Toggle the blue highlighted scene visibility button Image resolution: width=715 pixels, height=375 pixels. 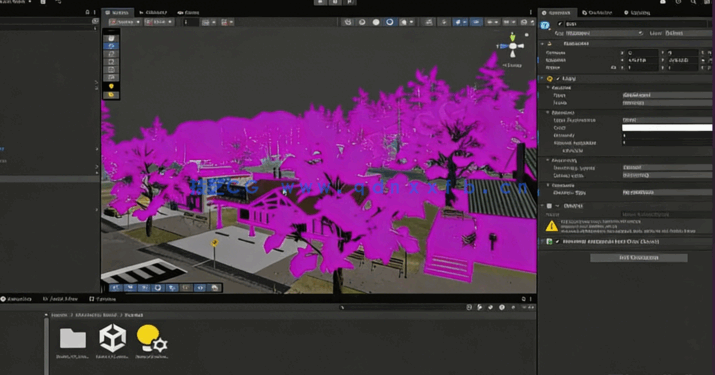(x=476, y=22)
